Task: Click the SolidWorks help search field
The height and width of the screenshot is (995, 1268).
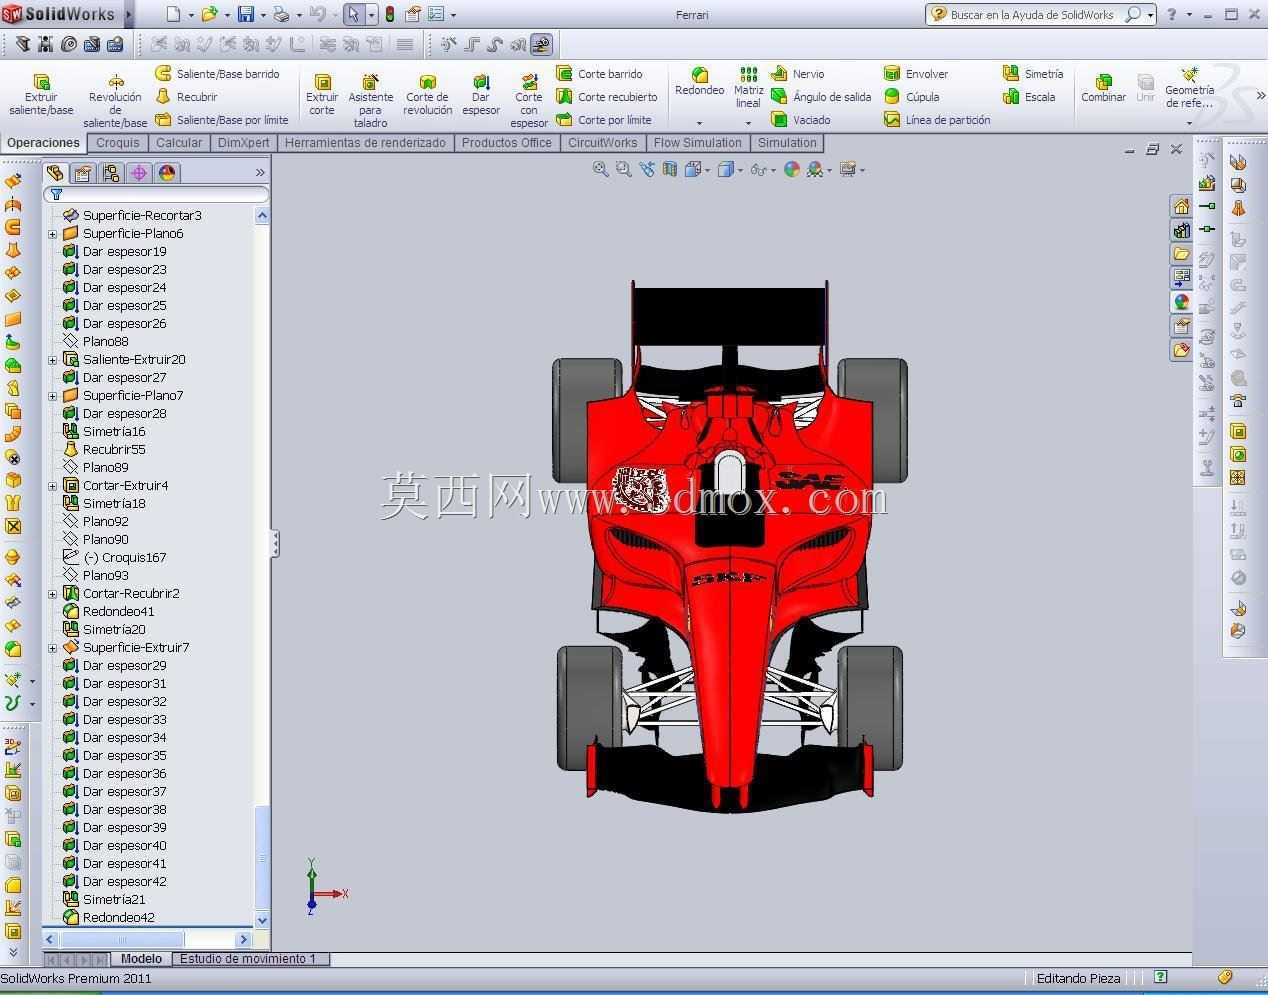Action: tap(1032, 14)
